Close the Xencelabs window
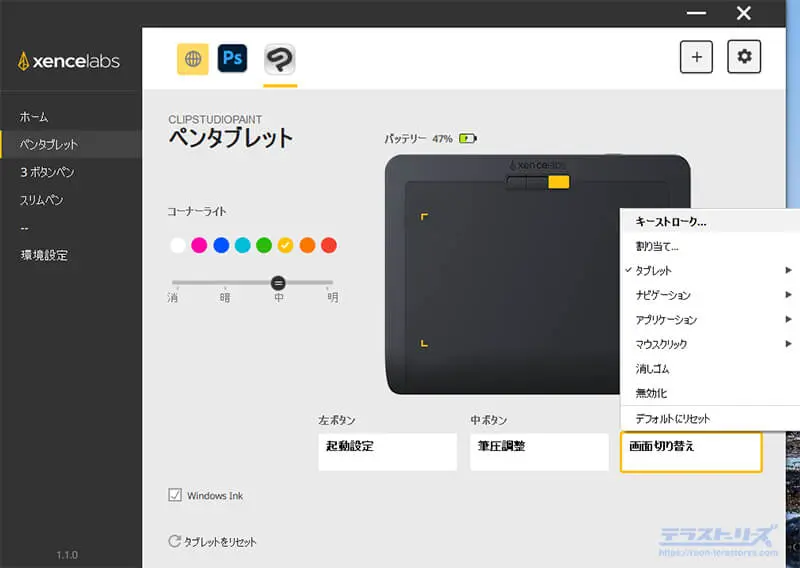Image resolution: width=800 pixels, height=568 pixels. 743,13
